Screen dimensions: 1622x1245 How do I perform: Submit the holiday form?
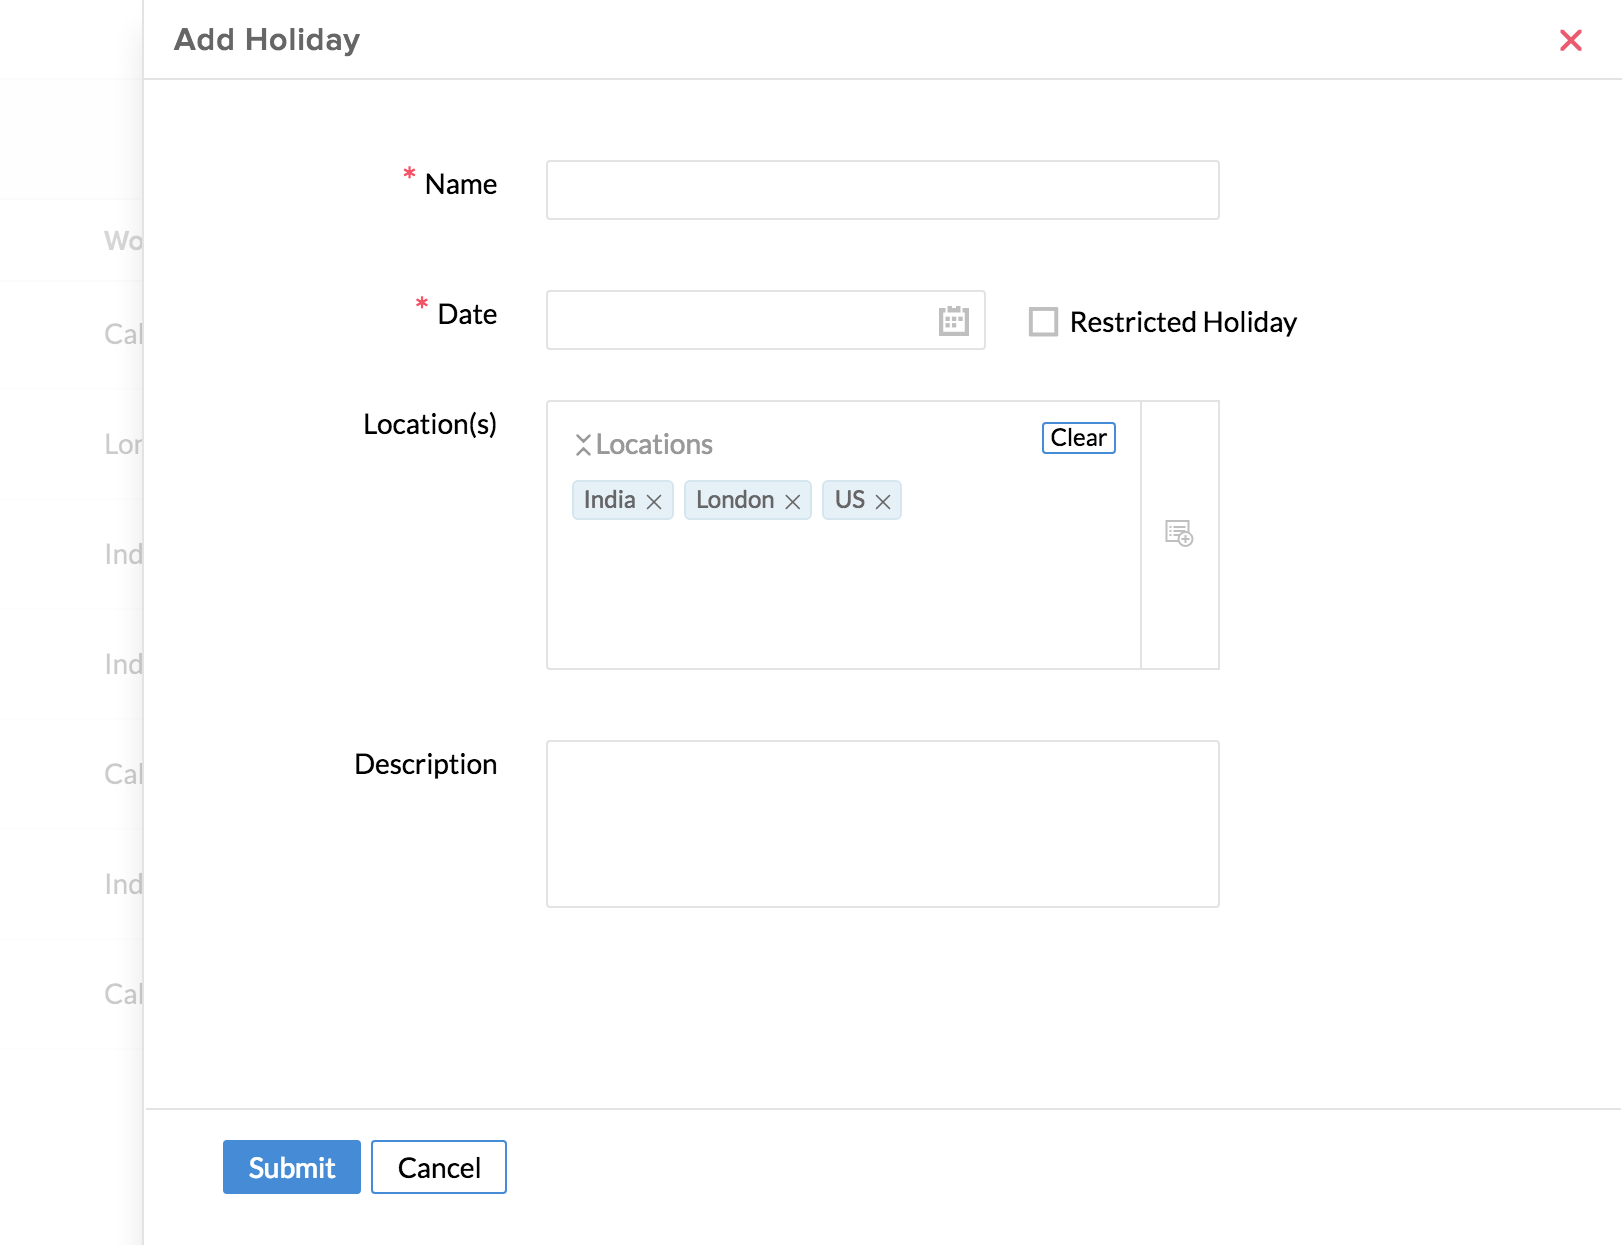(x=291, y=1167)
